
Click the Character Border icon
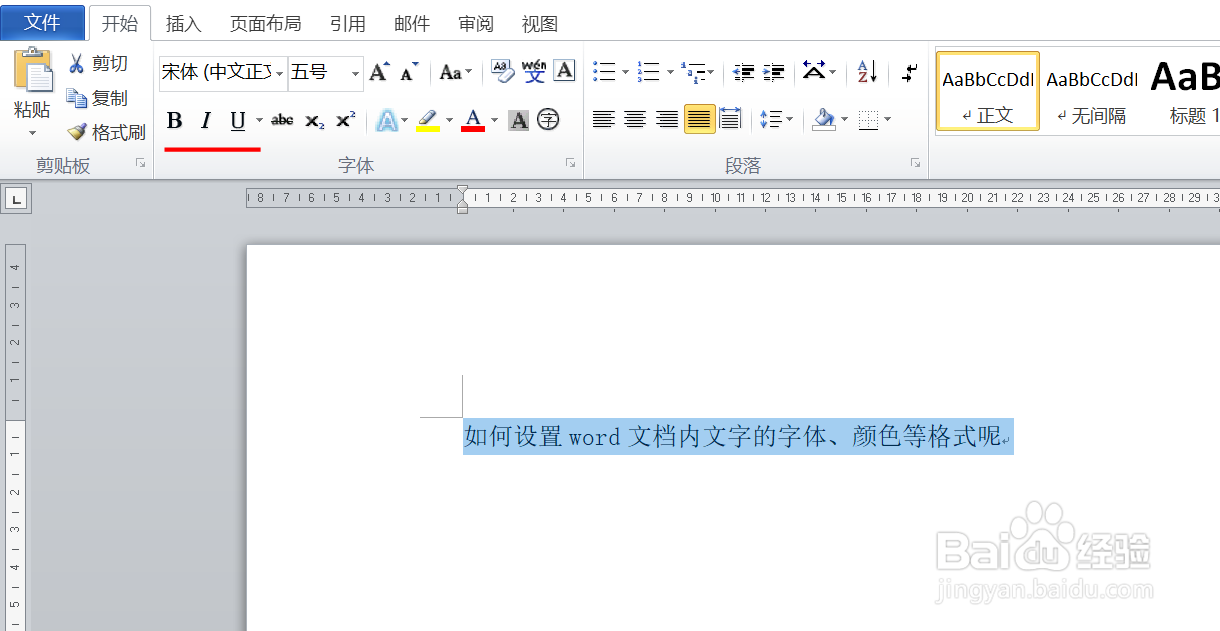click(564, 71)
